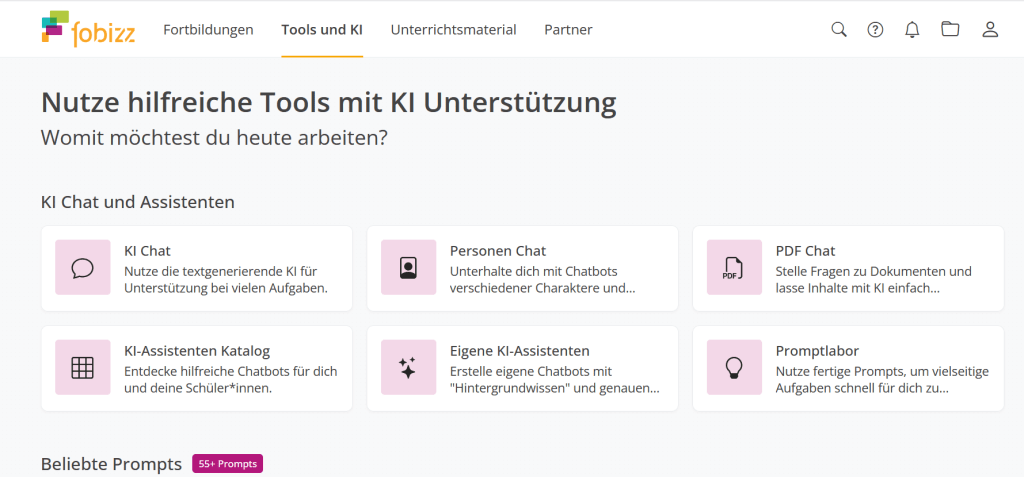Open the user profile icon
Image resolution: width=1024 pixels, height=477 pixels.
coord(990,30)
